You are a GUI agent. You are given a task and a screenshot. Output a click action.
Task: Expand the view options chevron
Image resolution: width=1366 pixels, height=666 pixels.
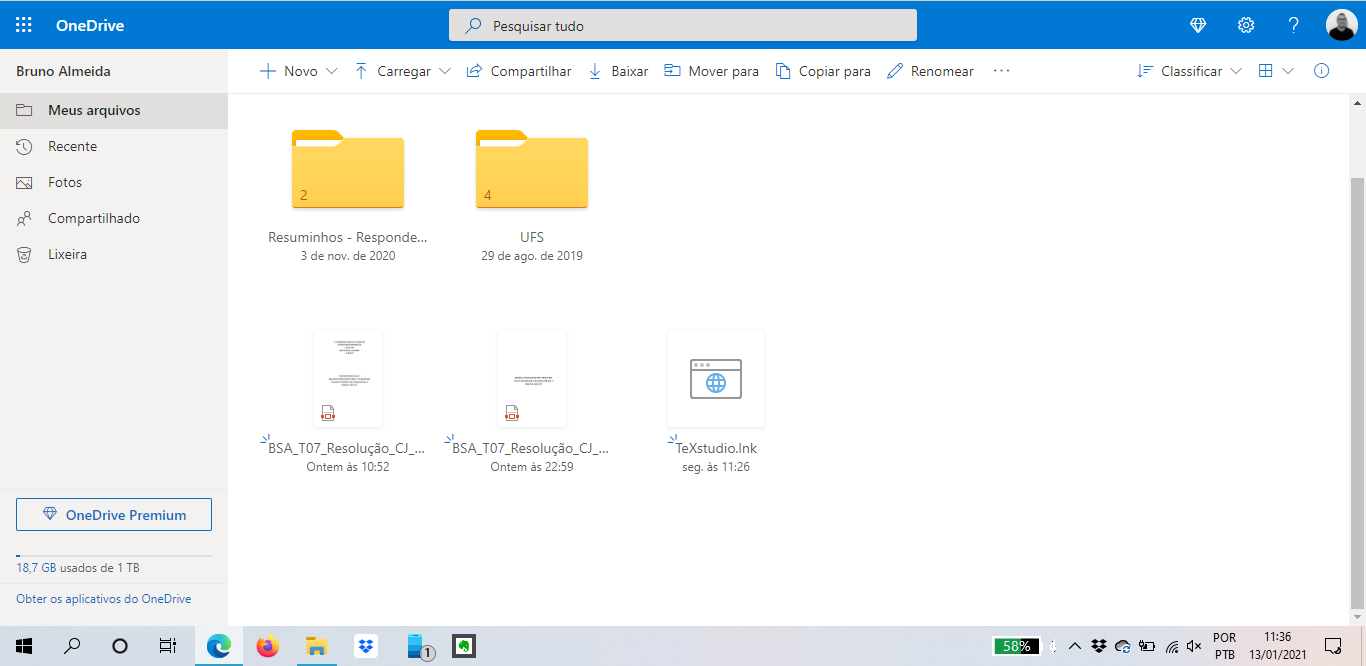pos(1288,71)
